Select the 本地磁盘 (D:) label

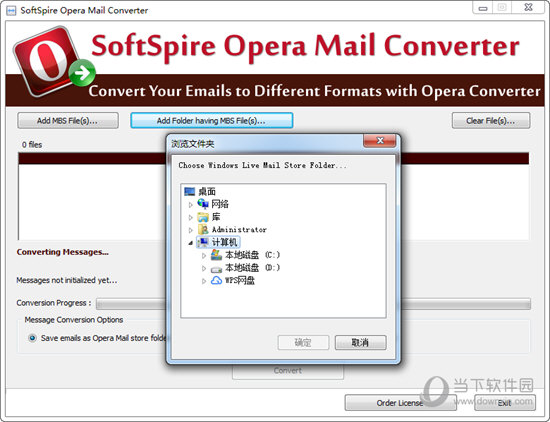tap(252, 268)
